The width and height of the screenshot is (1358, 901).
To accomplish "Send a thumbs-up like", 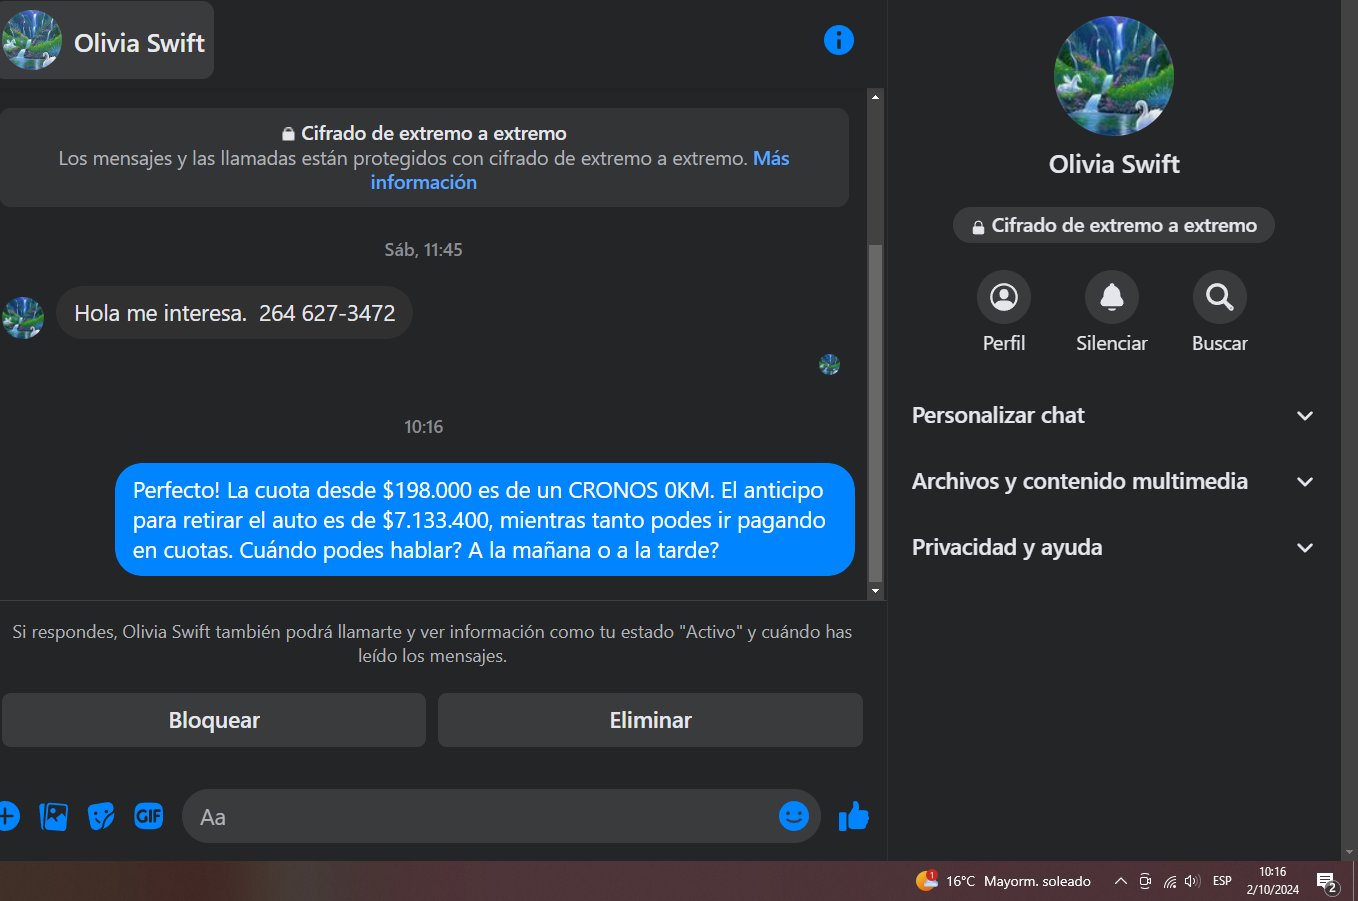I will (x=853, y=816).
